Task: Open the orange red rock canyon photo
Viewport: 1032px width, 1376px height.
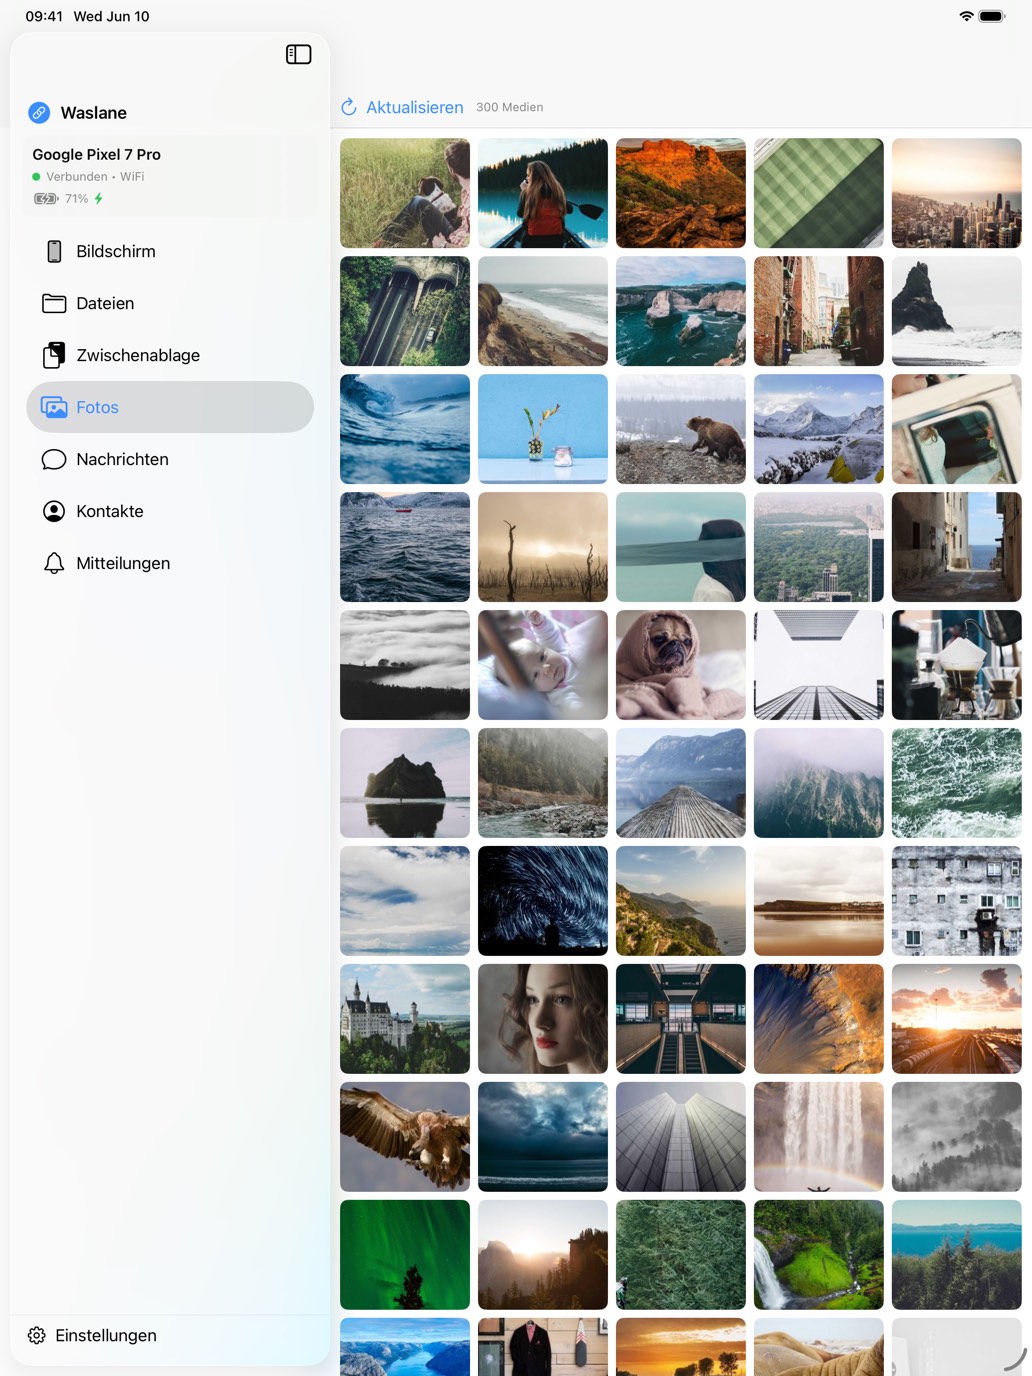Action: [681, 193]
